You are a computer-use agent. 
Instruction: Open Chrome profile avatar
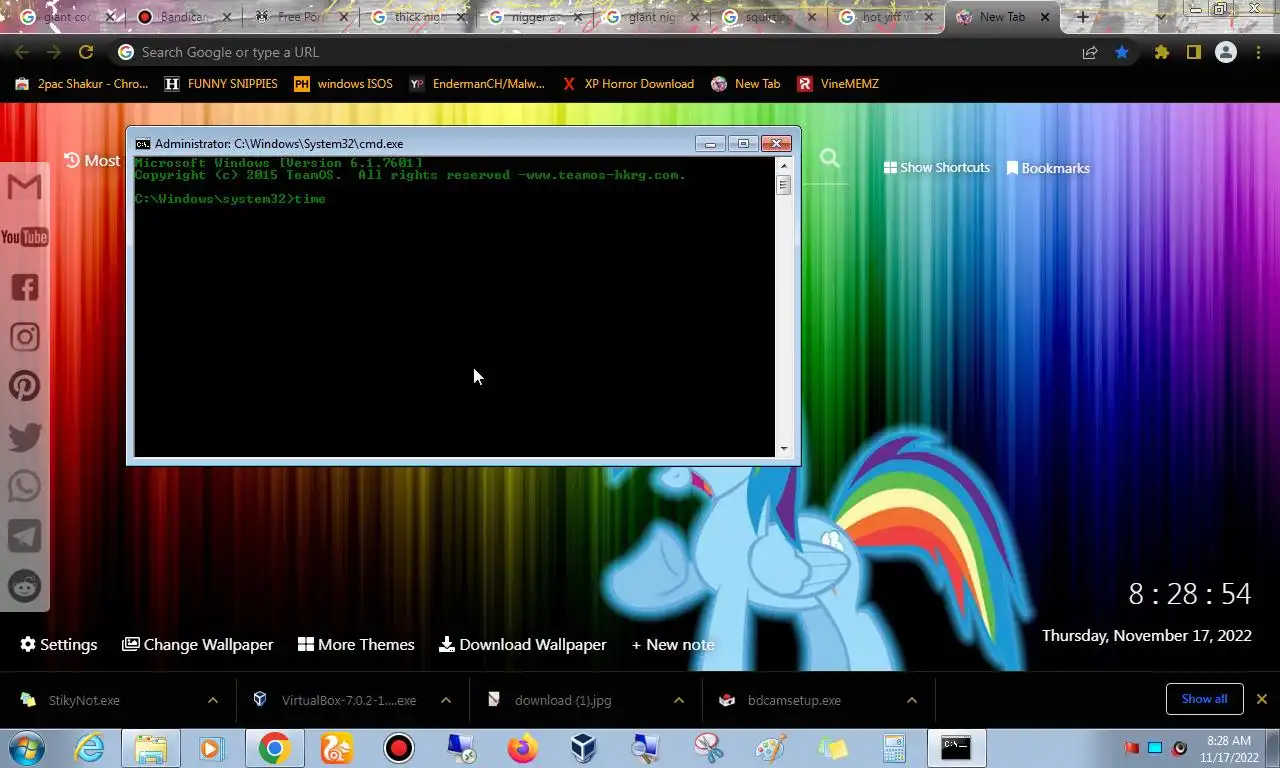tap(1225, 52)
